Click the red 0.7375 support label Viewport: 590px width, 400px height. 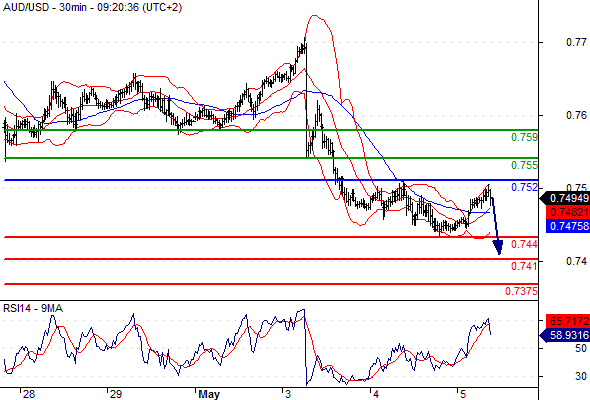[521, 291]
